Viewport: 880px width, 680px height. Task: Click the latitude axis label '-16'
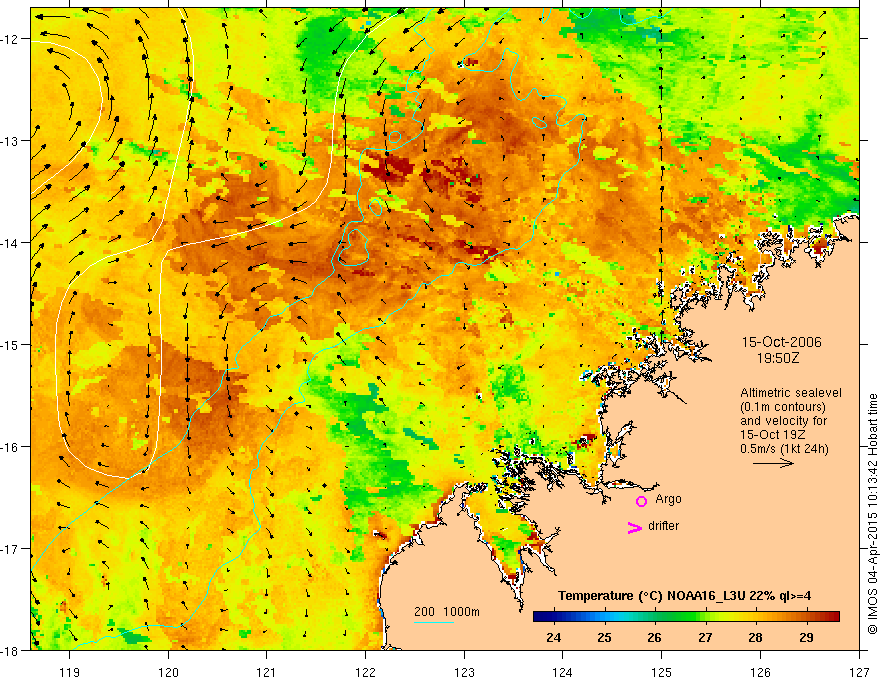(10, 447)
